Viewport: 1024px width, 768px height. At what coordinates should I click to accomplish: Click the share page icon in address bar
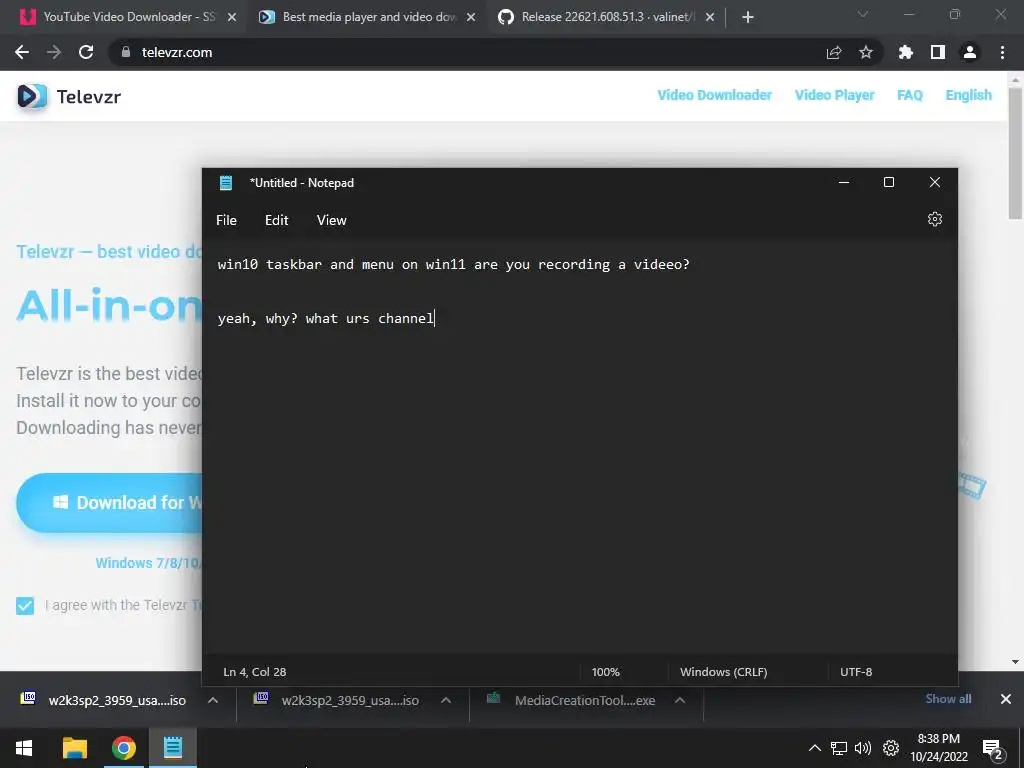click(x=833, y=52)
